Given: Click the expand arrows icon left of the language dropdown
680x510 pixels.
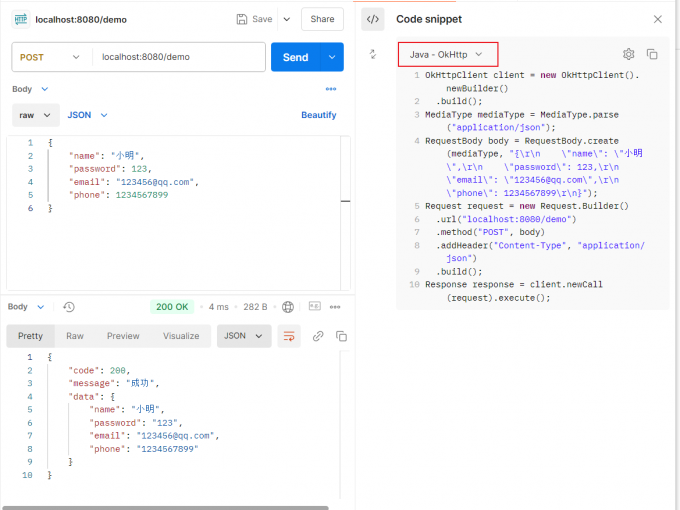Looking at the screenshot, I should 373,54.
